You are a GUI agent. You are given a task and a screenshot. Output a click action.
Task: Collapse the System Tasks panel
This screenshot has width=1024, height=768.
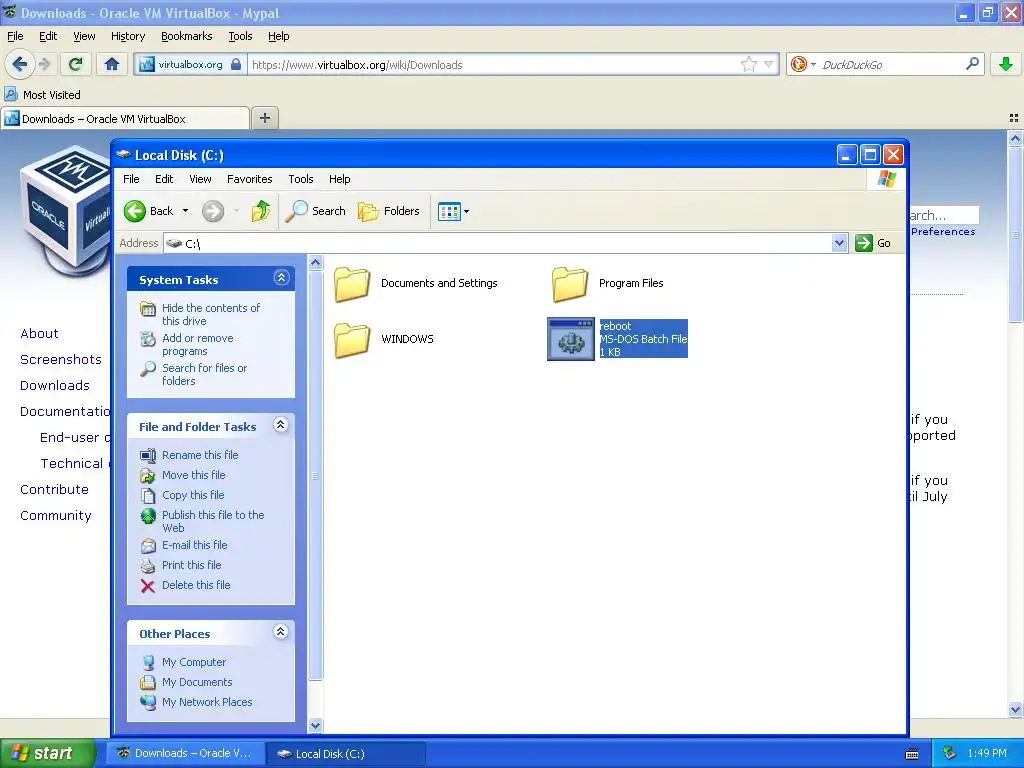point(281,278)
